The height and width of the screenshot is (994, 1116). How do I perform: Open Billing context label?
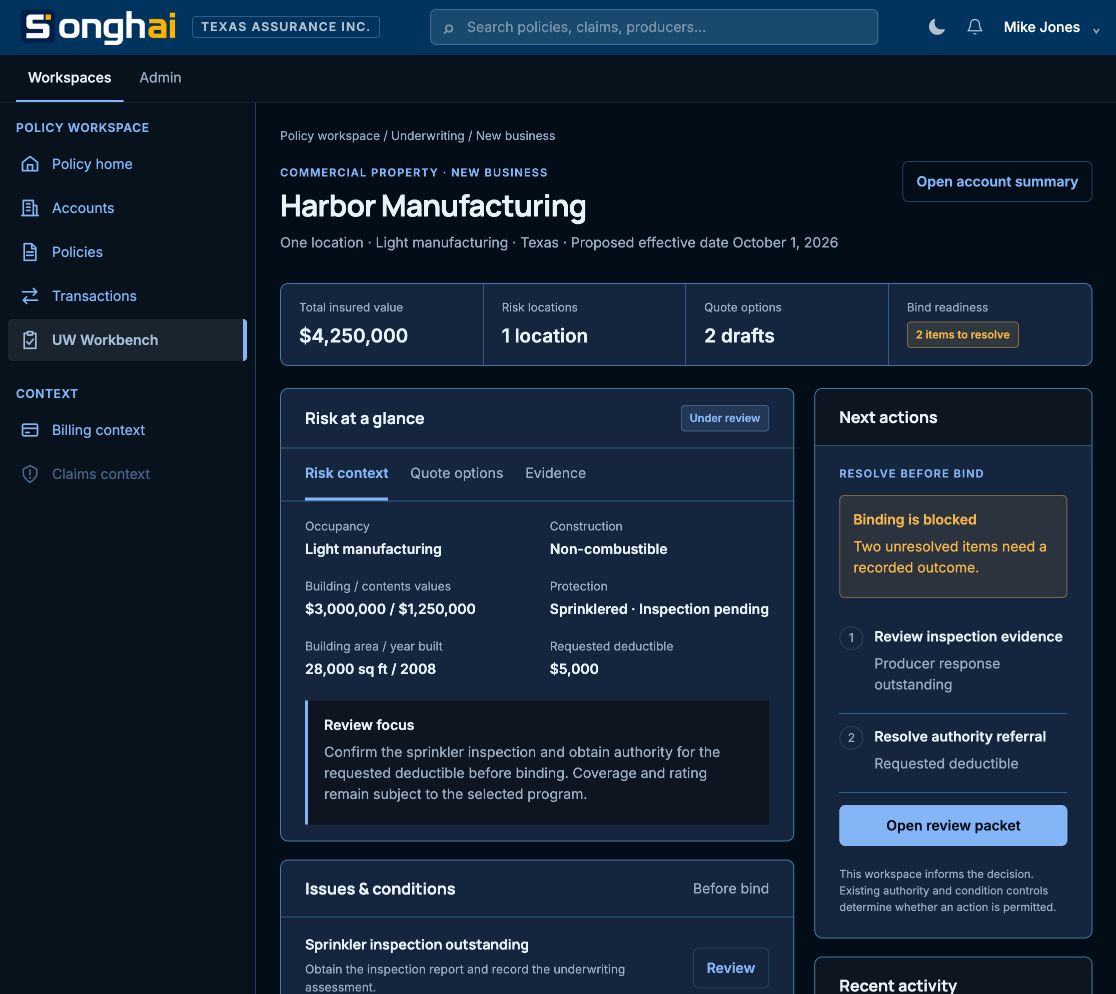(98, 430)
